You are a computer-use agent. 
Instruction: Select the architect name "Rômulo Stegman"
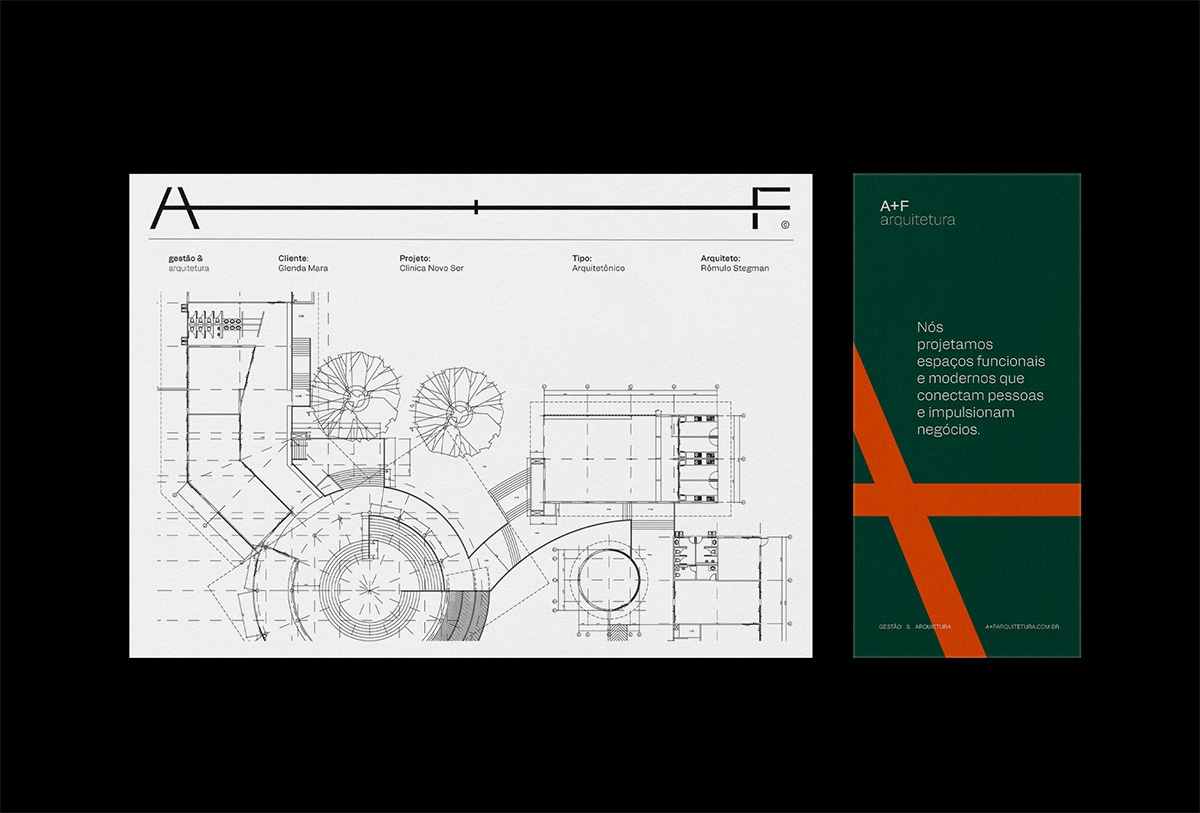pyautogui.click(x=735, y=268)
